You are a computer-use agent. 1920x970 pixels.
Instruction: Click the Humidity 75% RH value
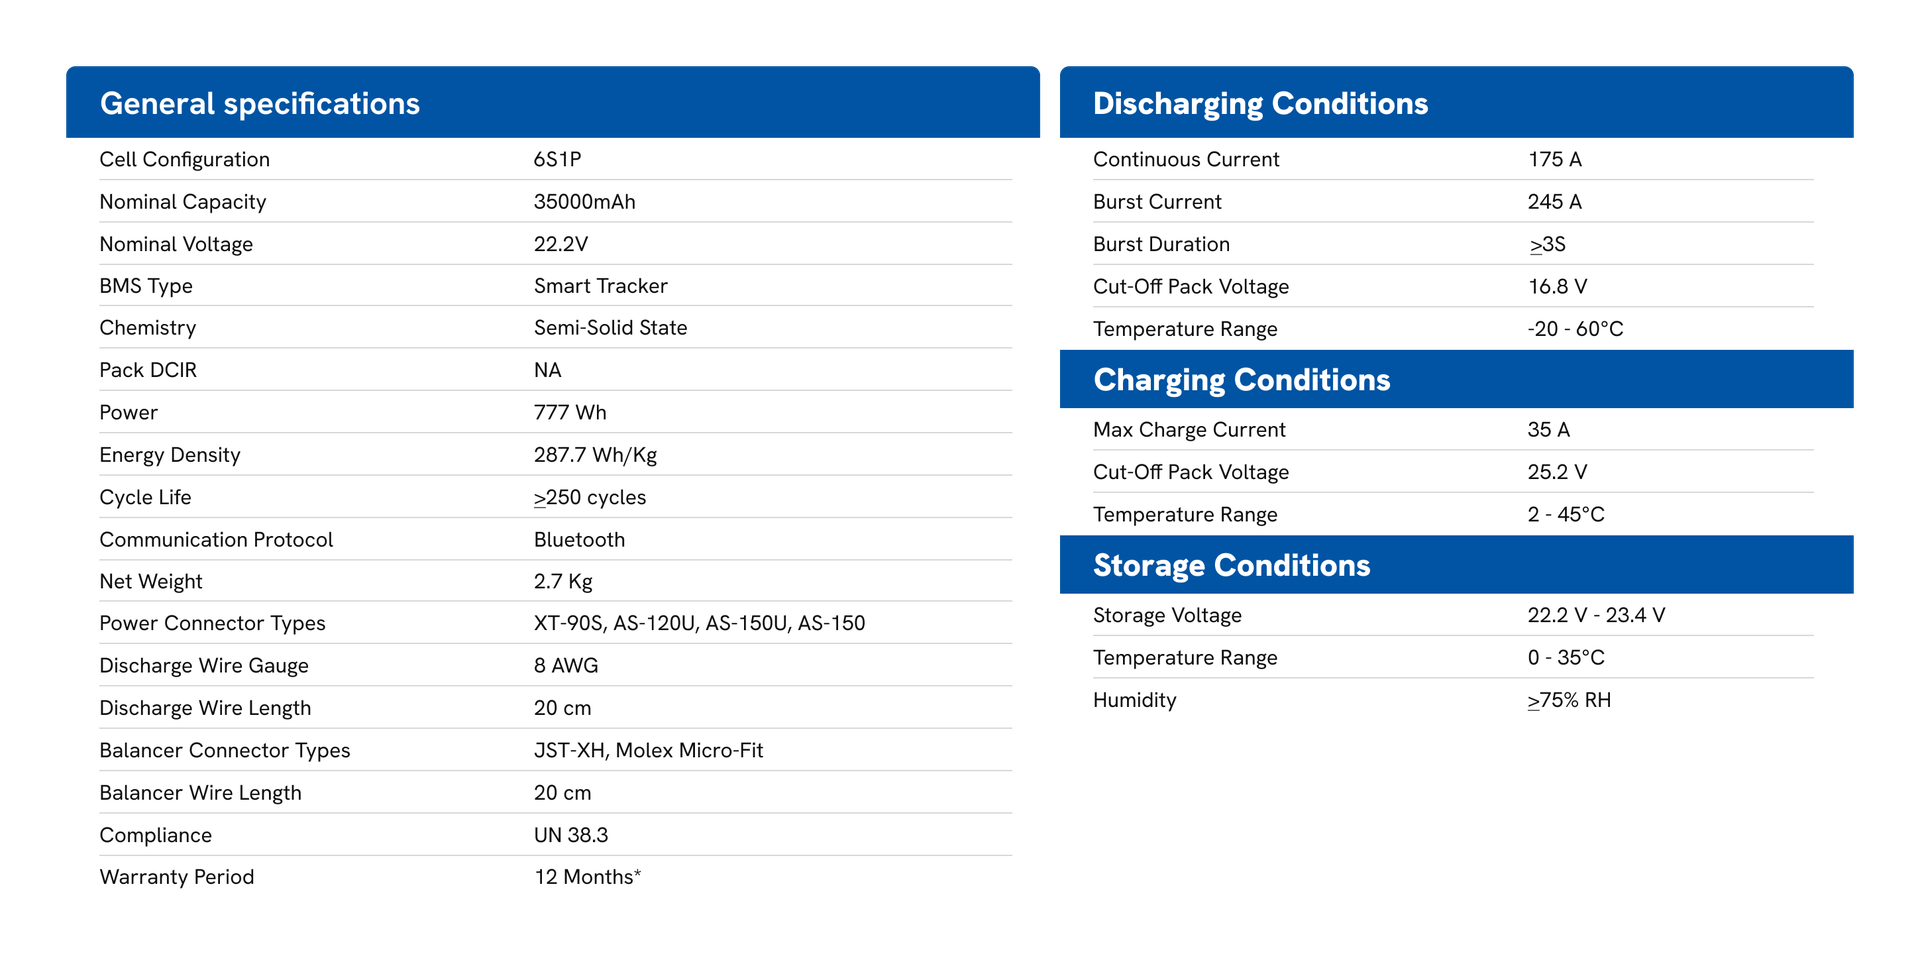click(x=1569, y=700)
